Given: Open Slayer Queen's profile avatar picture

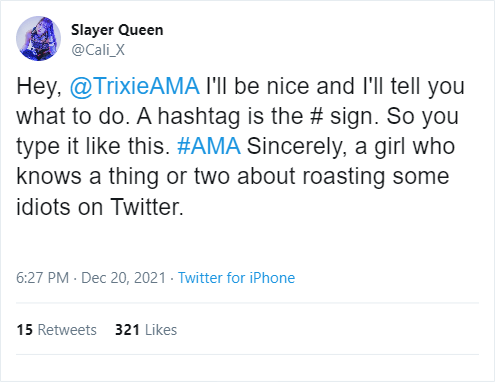Looking at the screenshot, I should click(38, 38).
